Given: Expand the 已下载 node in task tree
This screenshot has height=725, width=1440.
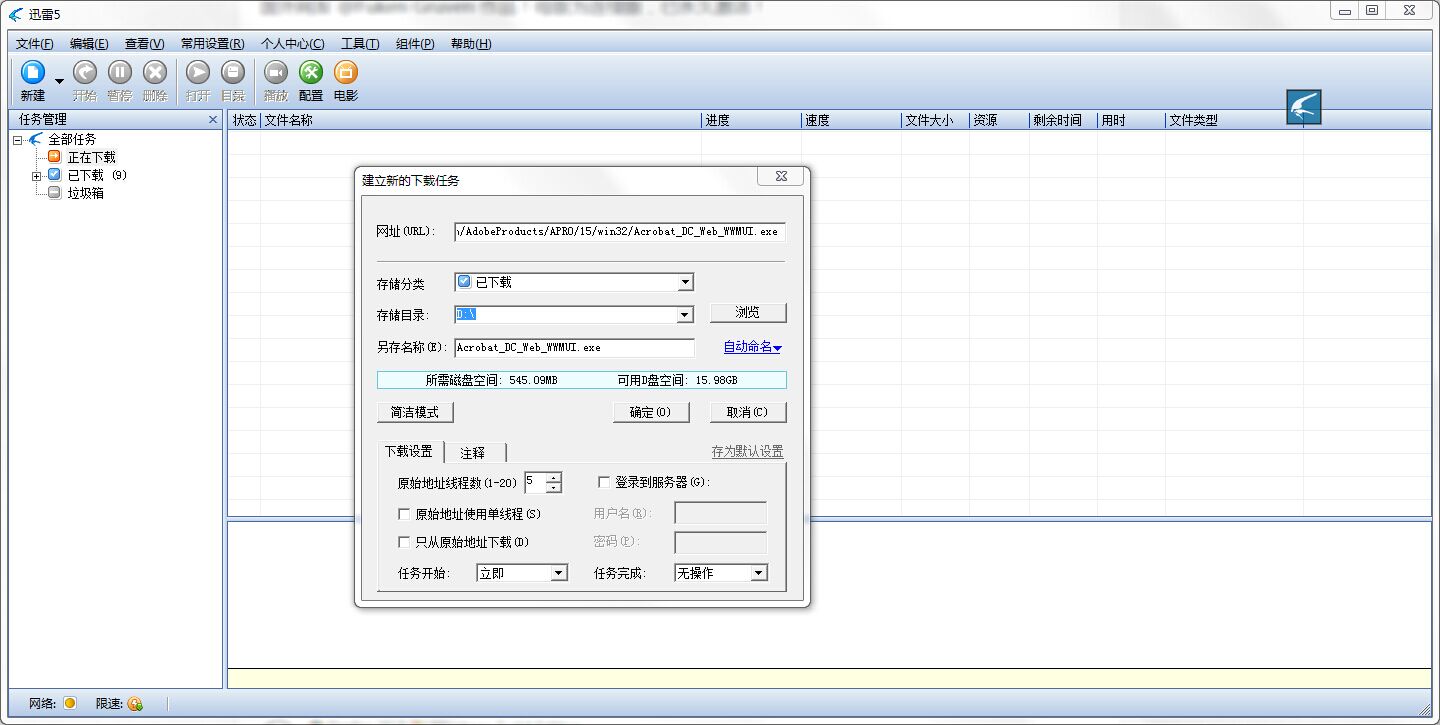Looking at the screenshot, I should pos(37,174).
